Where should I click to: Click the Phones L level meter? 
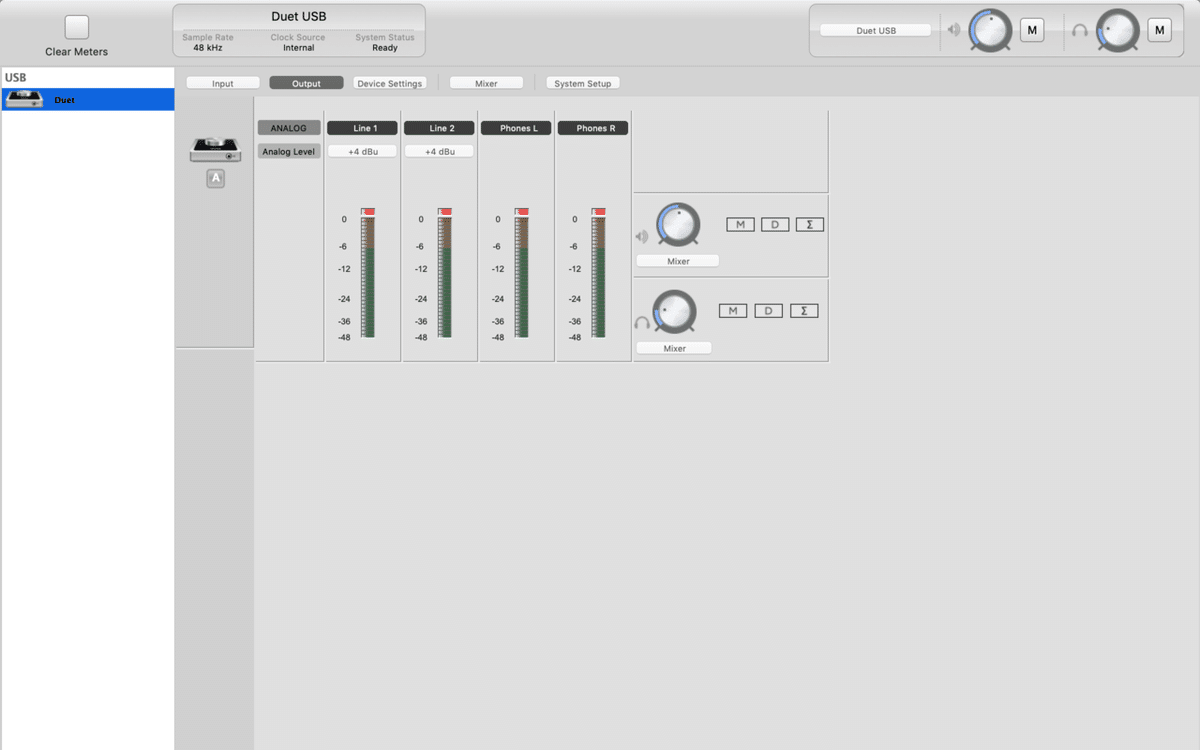(522, 273)
